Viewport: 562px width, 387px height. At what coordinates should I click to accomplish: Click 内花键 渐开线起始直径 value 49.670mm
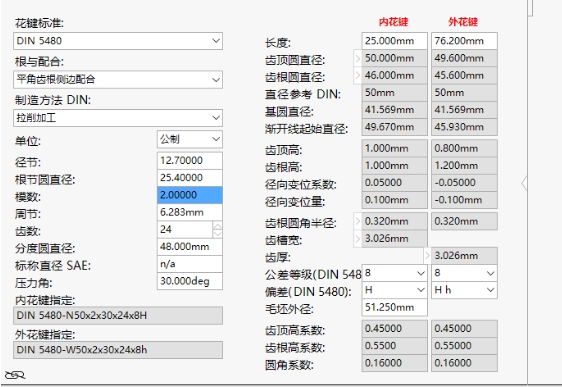pos(394,127)
